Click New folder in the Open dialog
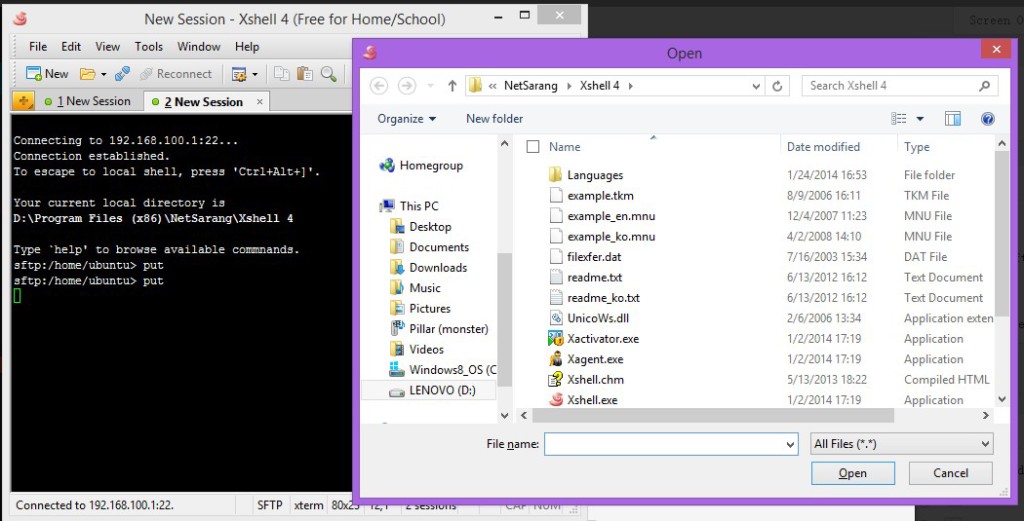The width and height of the screenshot is (1024, 521). point(494,118)
